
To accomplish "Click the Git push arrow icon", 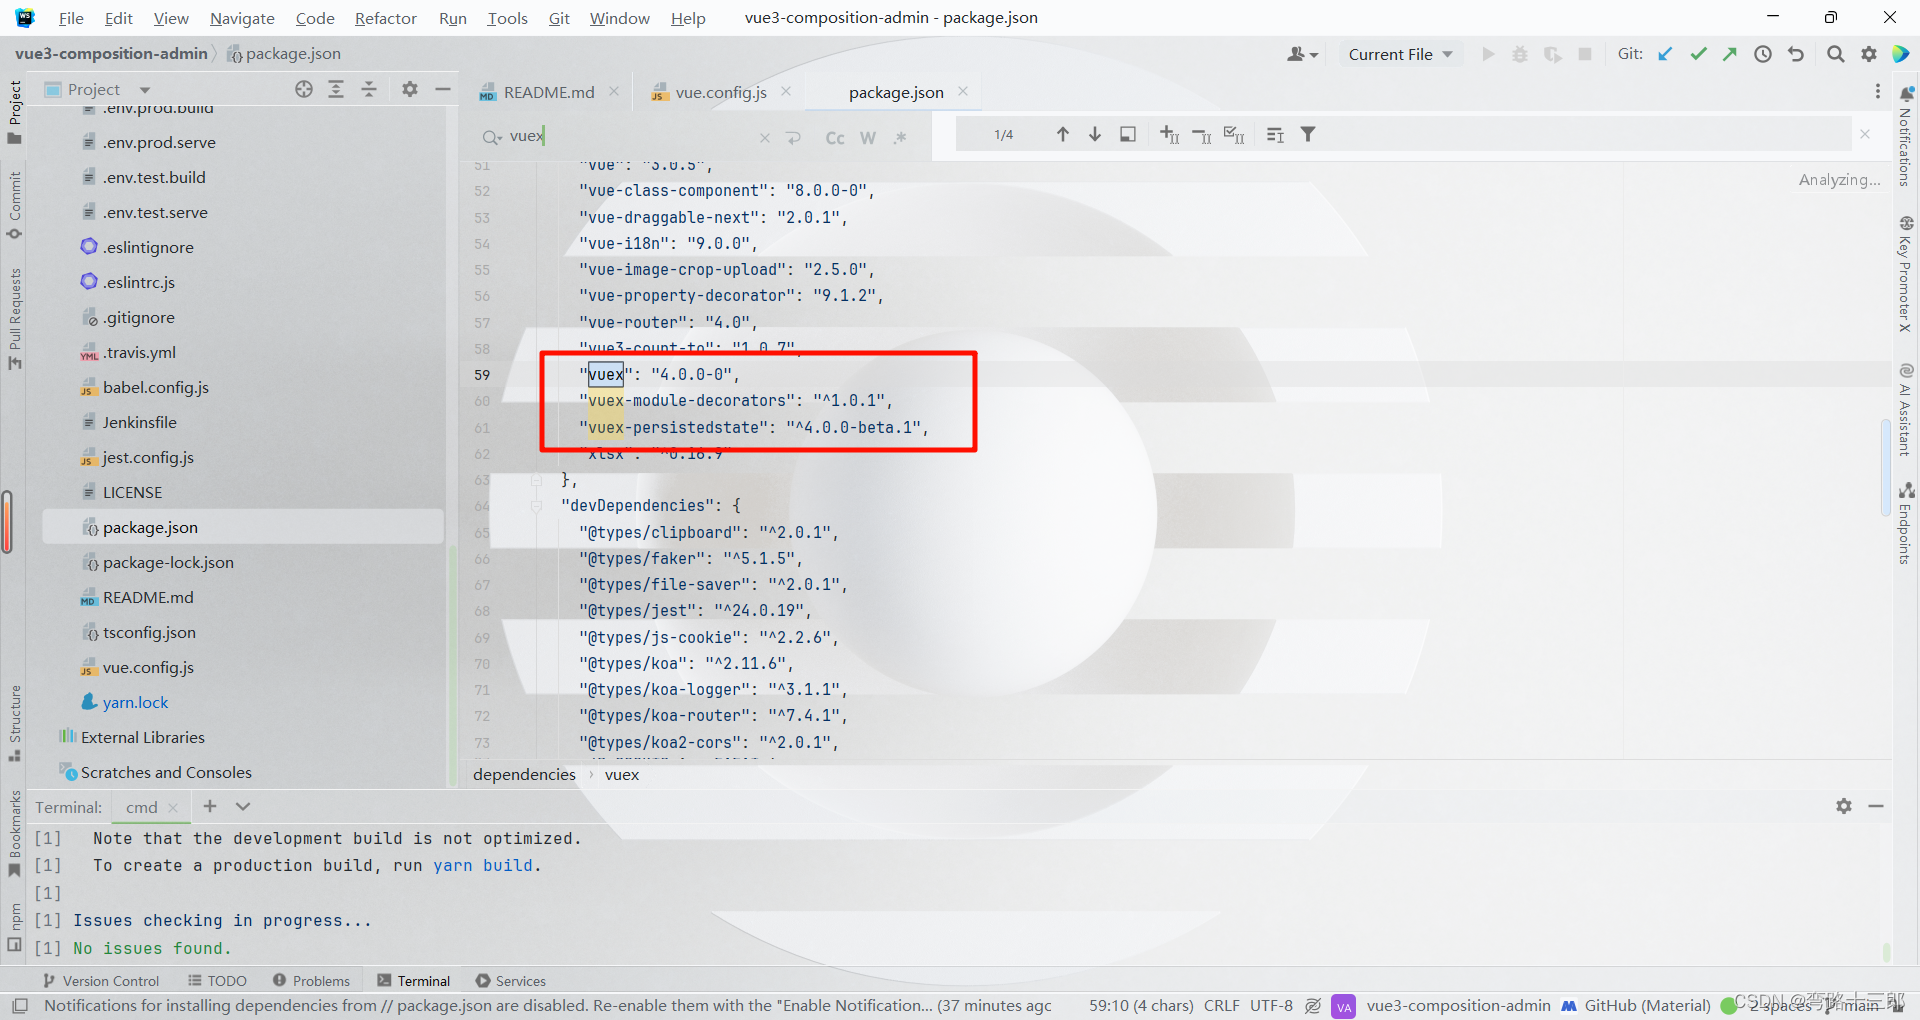I will pyautogui.click(x=1730, y=54).
